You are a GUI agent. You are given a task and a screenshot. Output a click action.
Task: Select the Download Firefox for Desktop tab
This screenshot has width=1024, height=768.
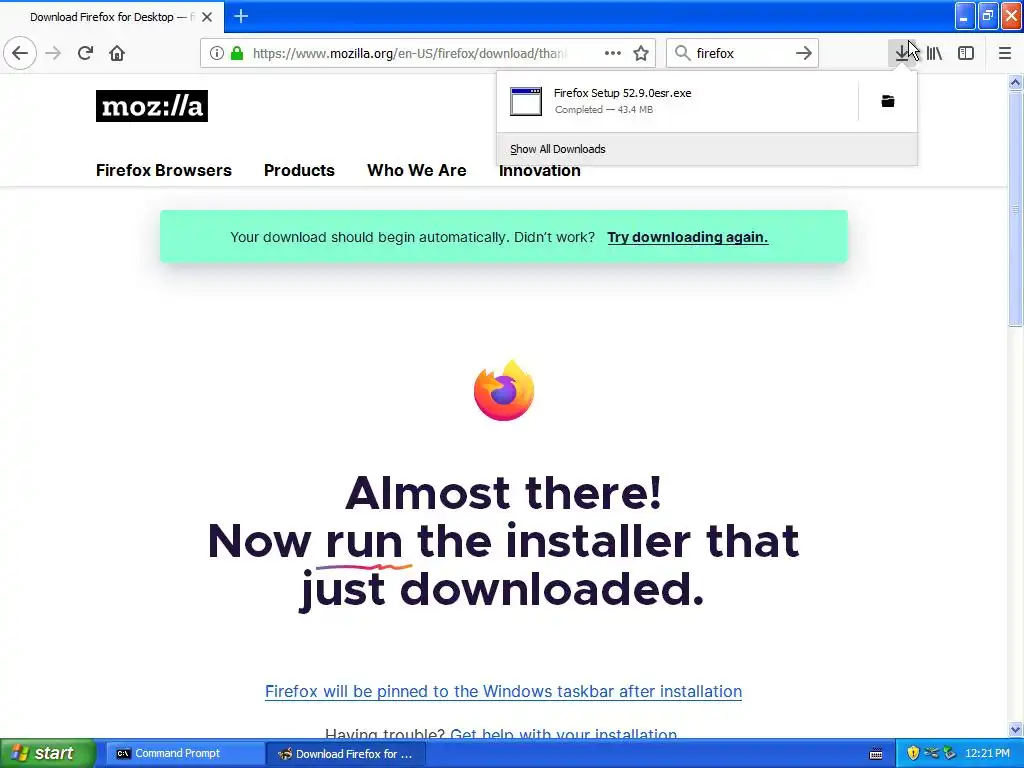112,17
